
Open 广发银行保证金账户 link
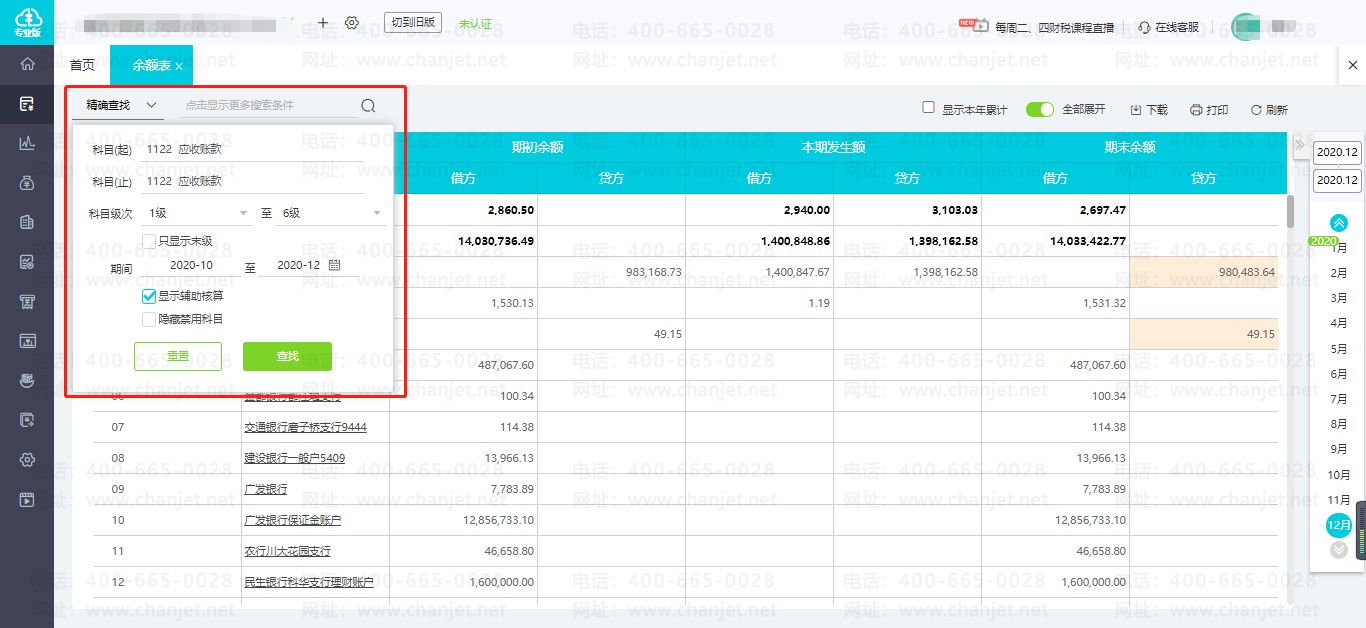293,520
